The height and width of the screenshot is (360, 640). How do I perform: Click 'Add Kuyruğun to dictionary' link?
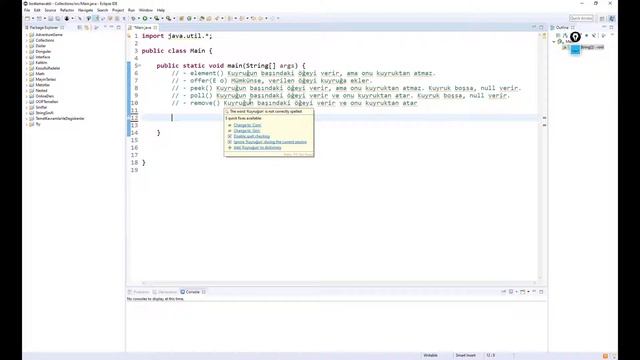coord(258,147)
